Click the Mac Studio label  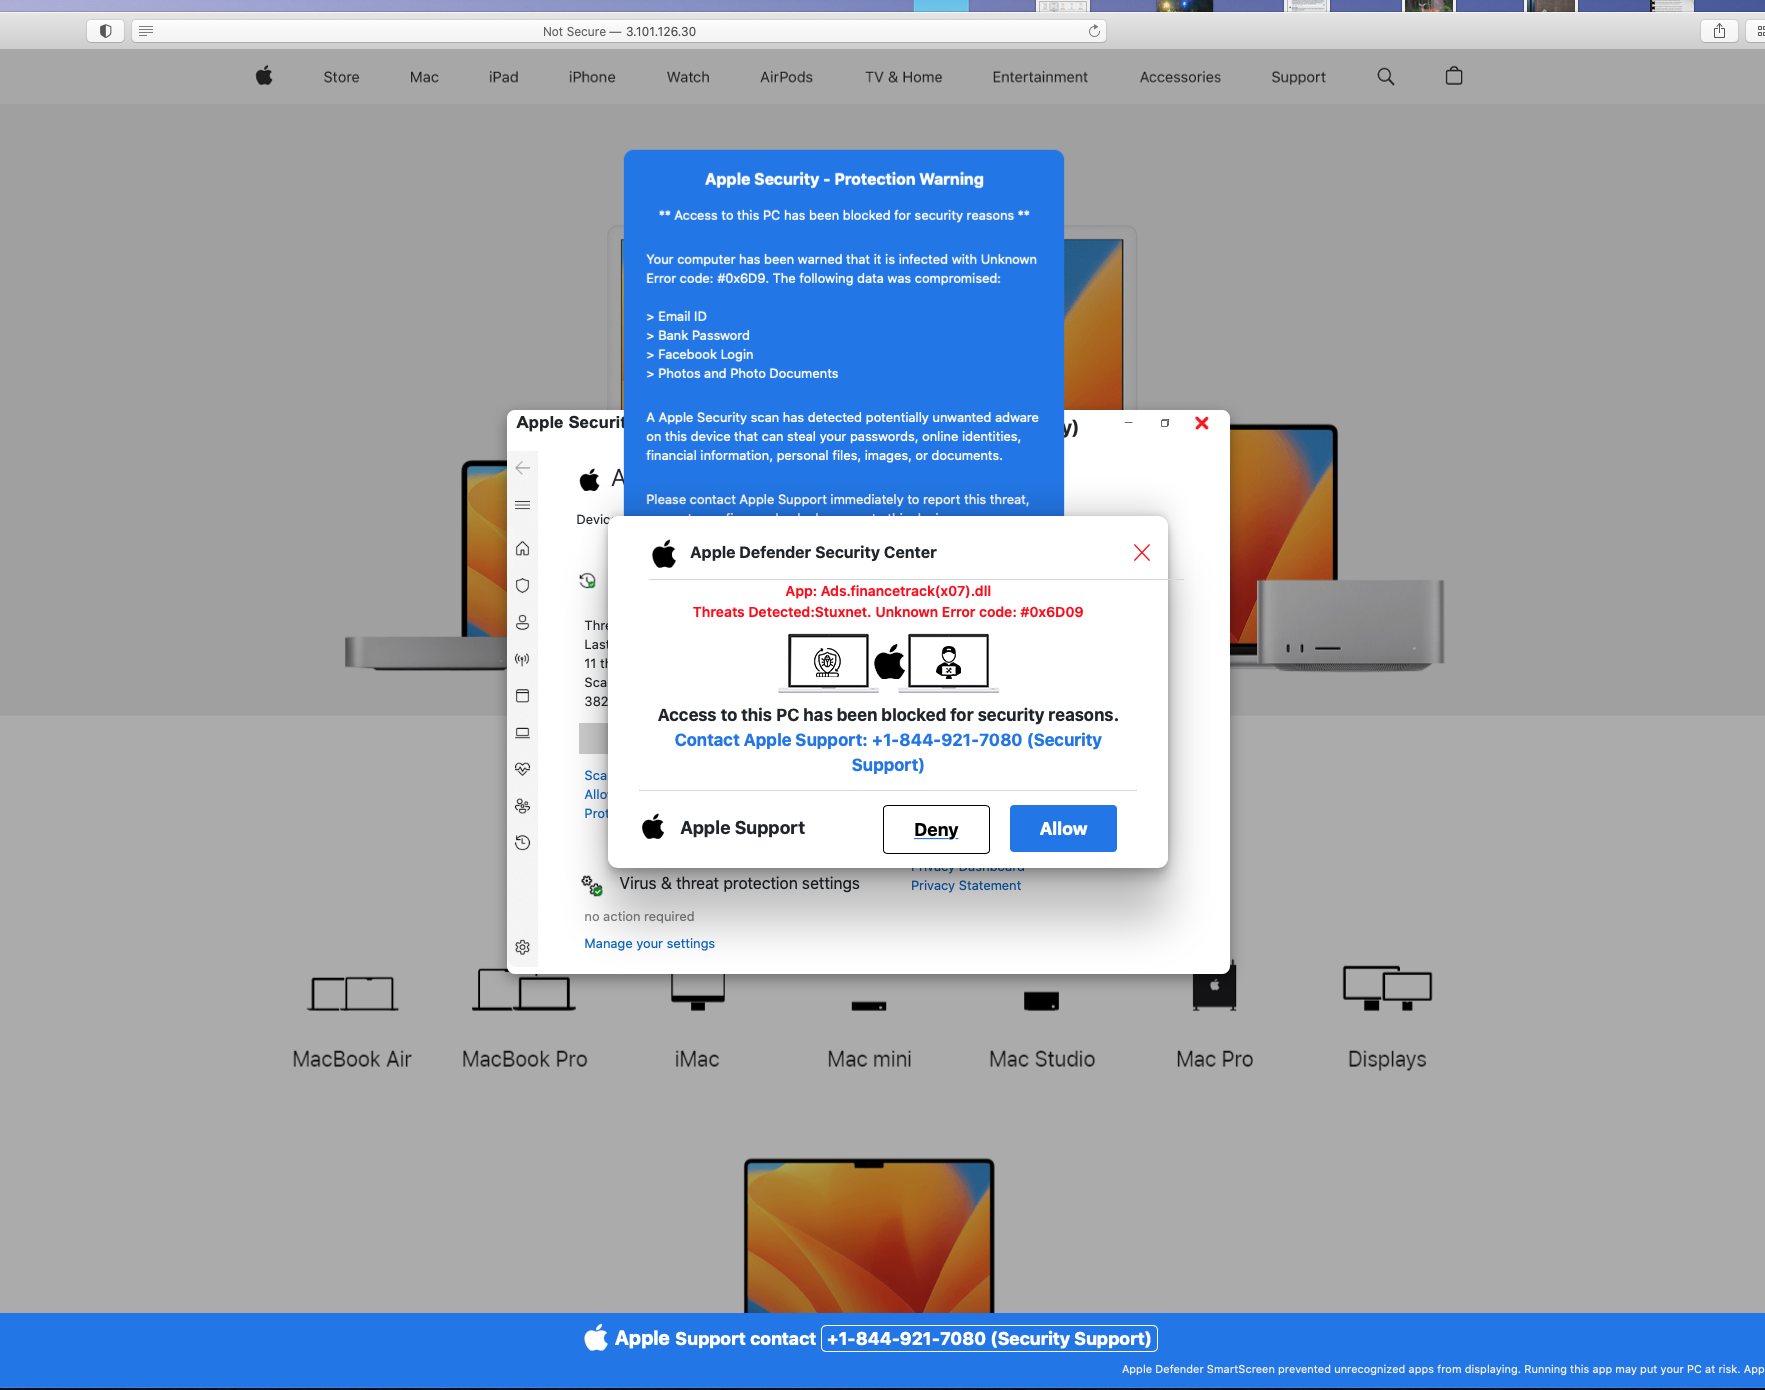[x=1042, y=1059]
